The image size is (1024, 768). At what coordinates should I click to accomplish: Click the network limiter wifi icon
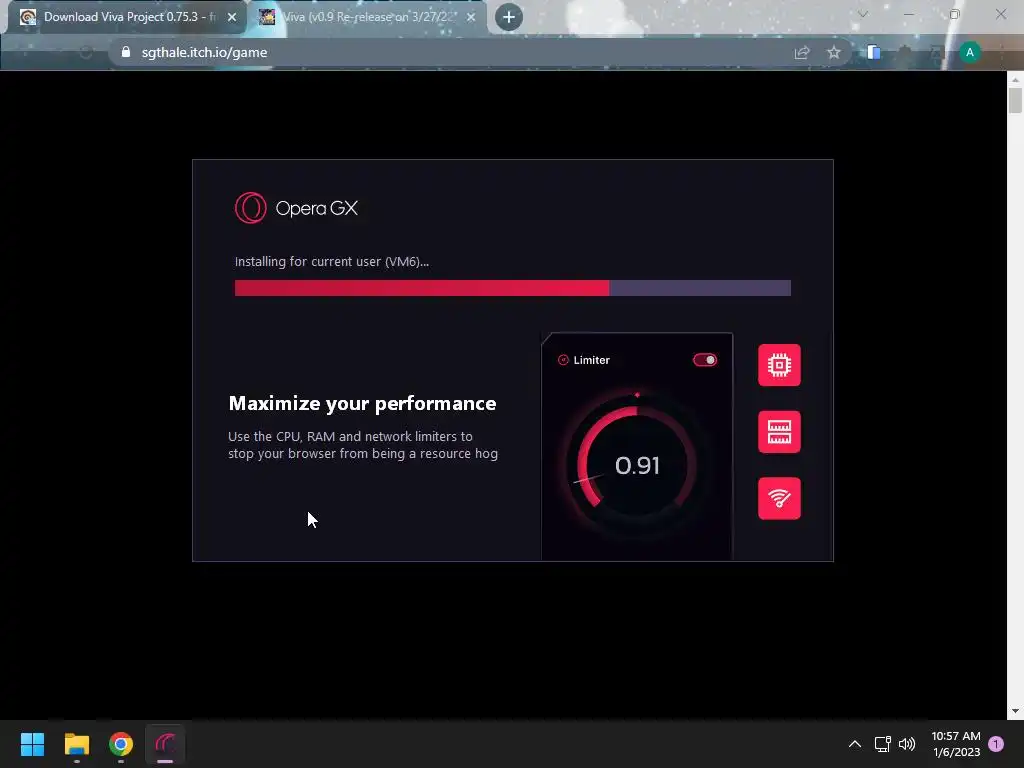[779, 498]
